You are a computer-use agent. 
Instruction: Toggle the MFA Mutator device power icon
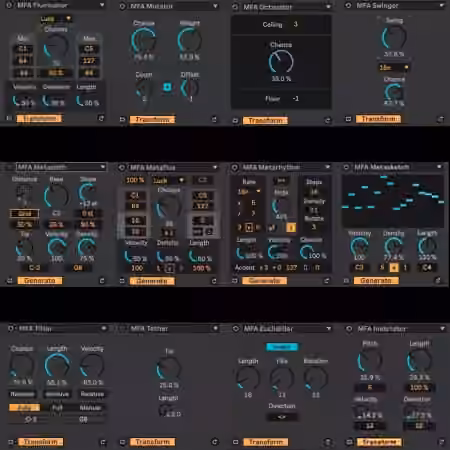(122, 6)
